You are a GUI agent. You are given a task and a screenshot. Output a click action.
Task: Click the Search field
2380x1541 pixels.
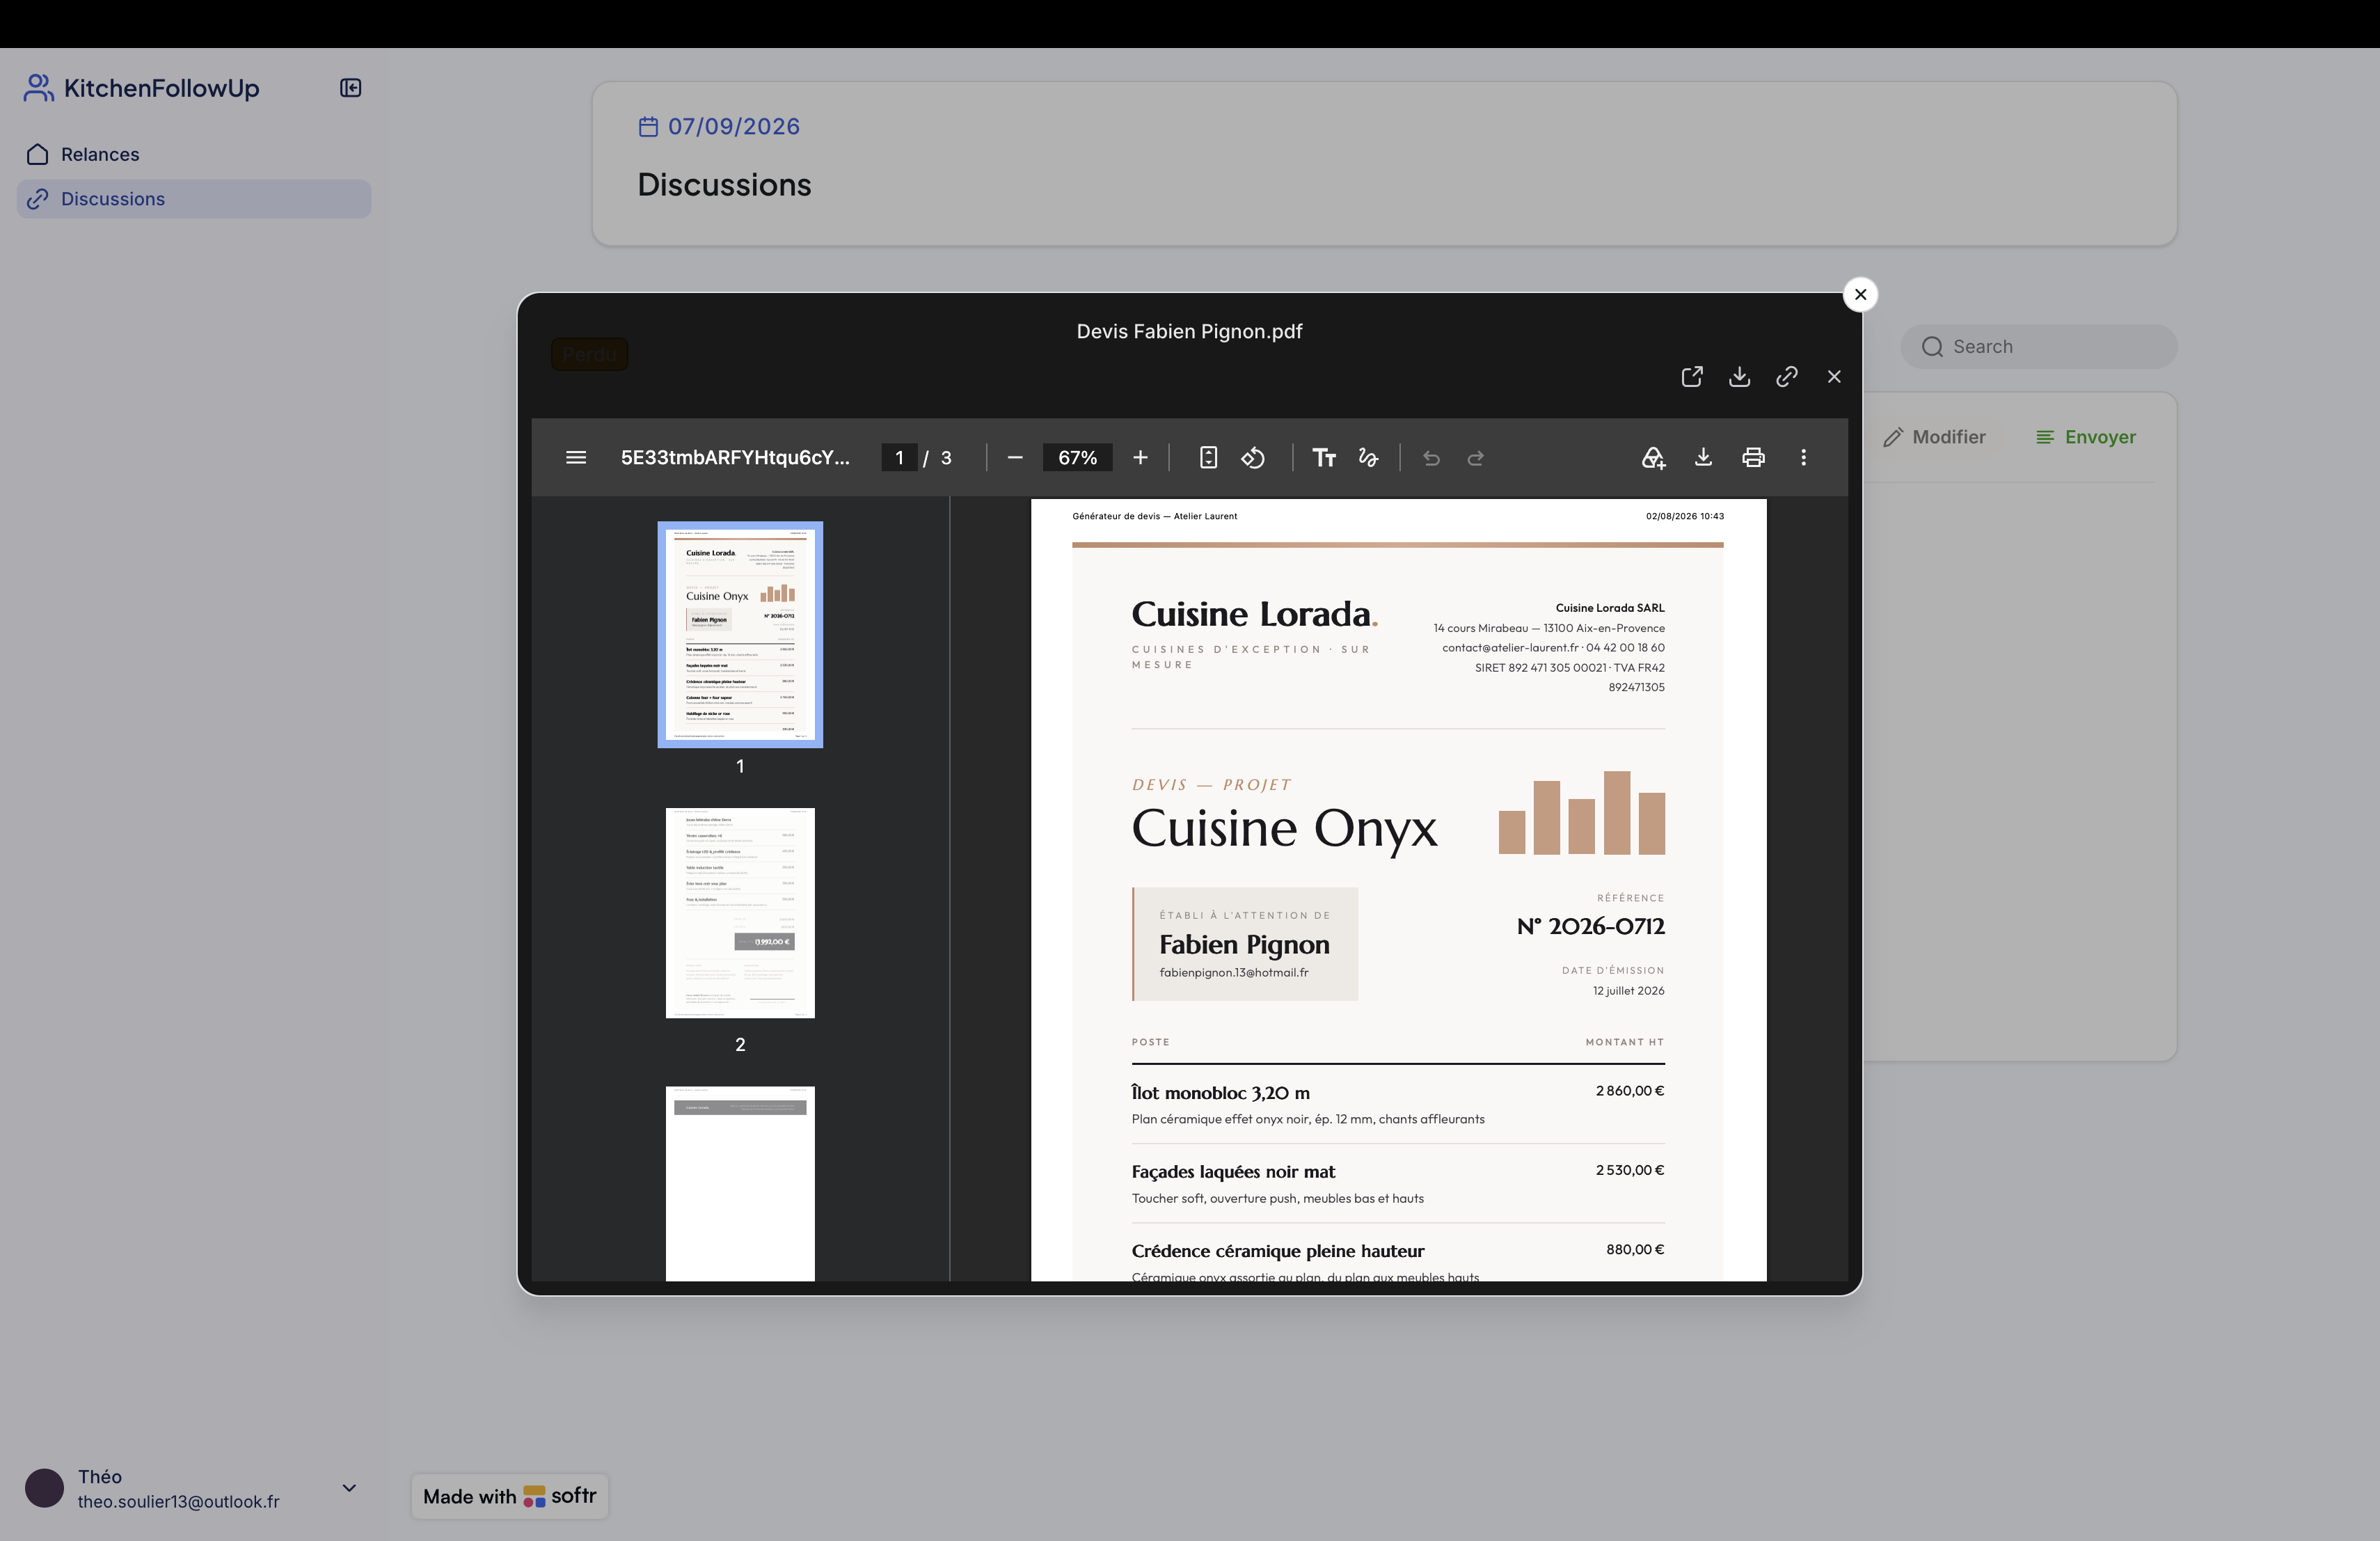click(2038, 346)
